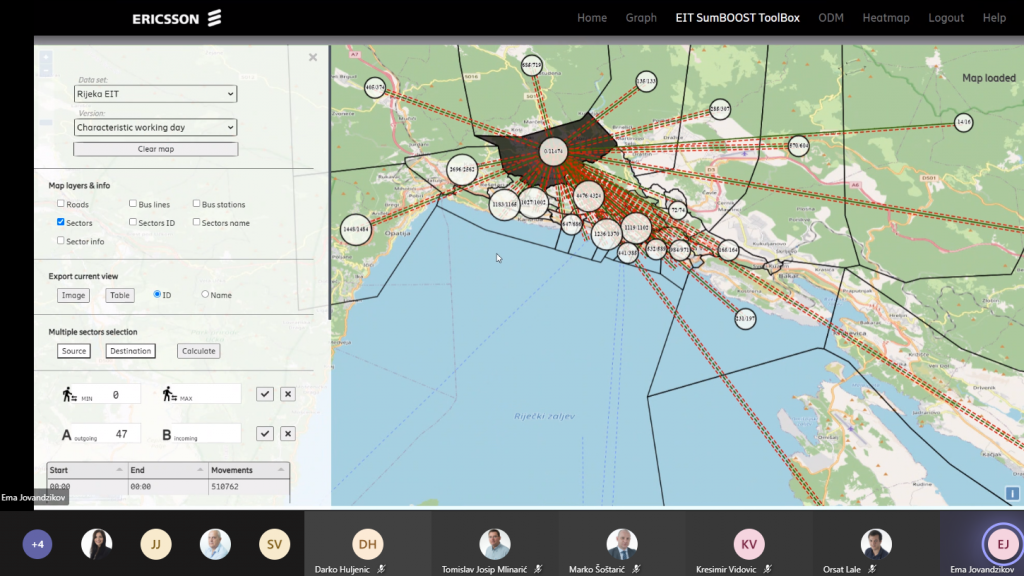
Task: Enable the Sector info checkbox
Action: click(61, 240)
